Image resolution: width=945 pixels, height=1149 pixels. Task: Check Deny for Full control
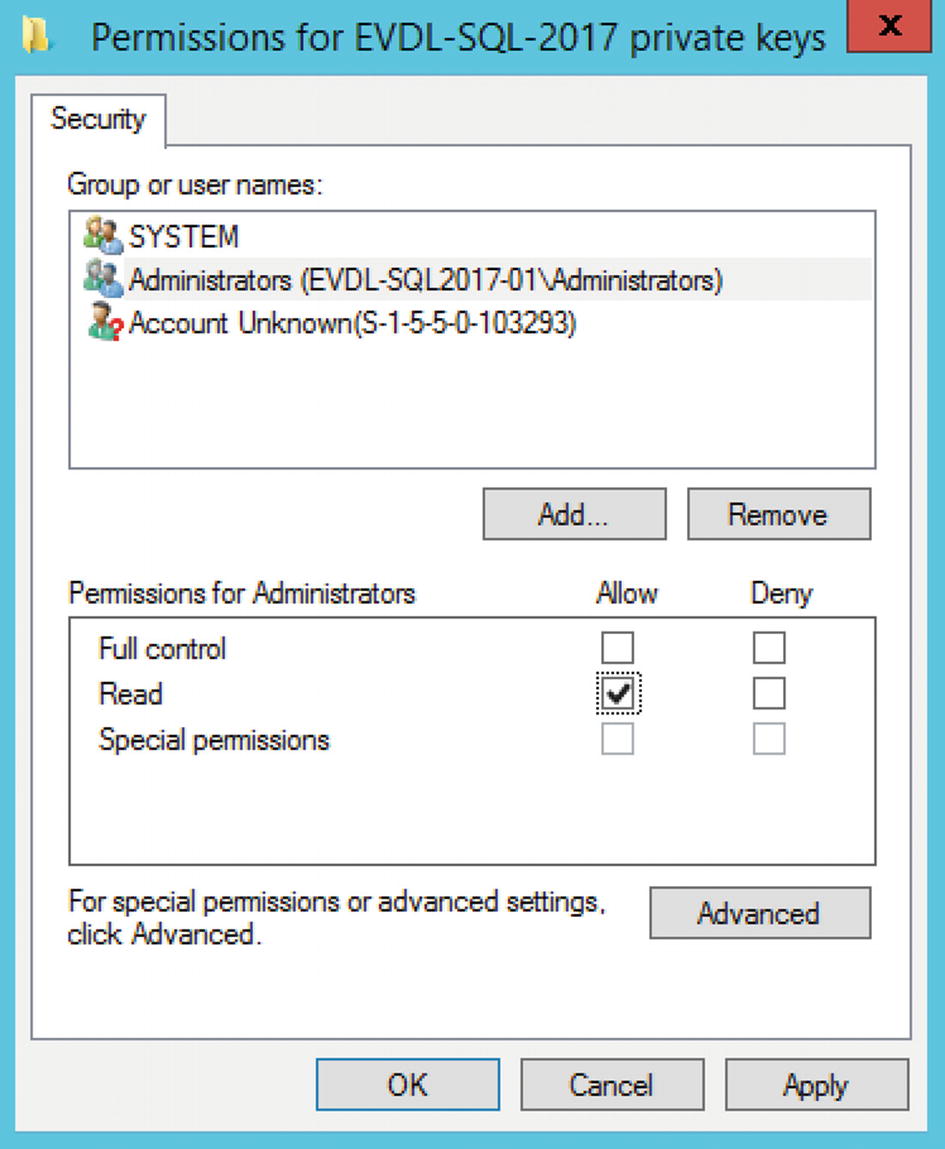[769, 648]
